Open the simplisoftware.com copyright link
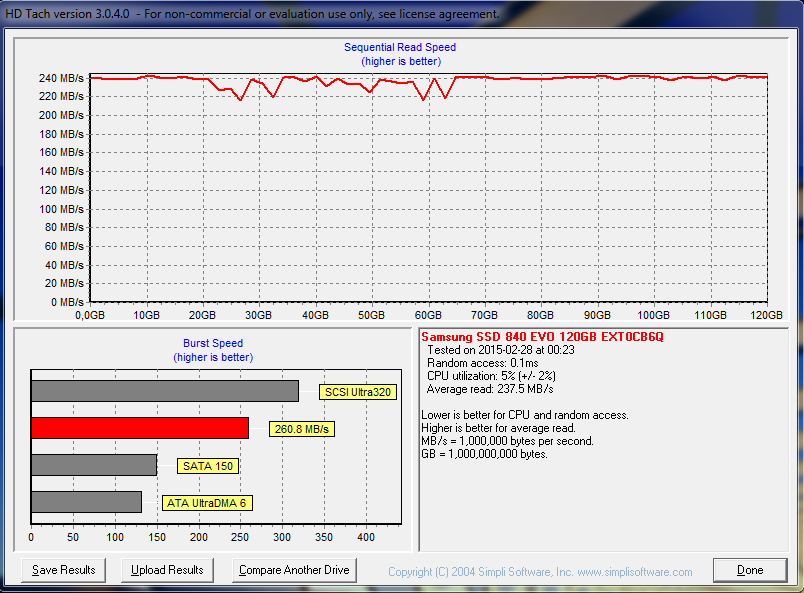This screenshot has height=593, width=804. [x=540, y=571]
